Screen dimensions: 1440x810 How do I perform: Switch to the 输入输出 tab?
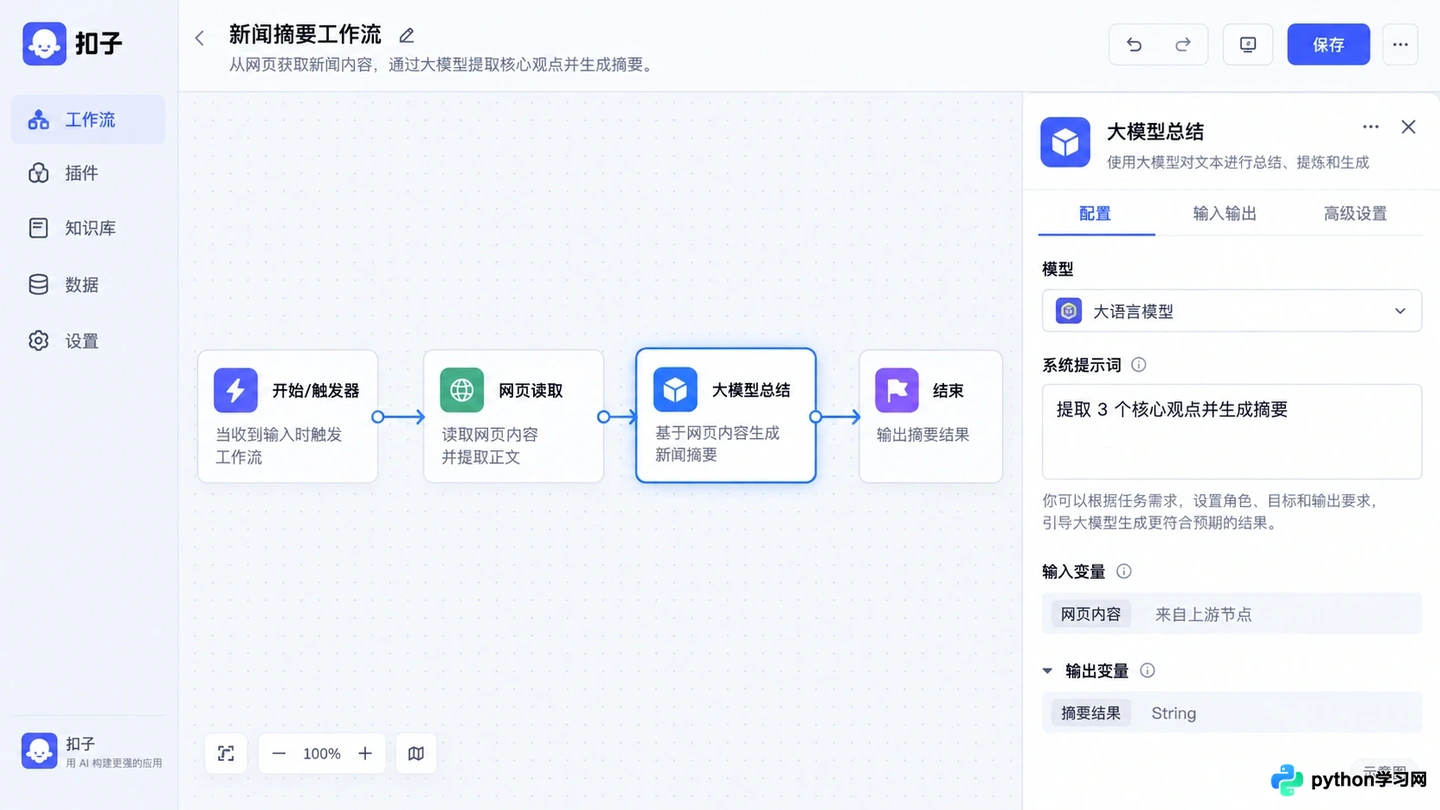click(1225, 213)
